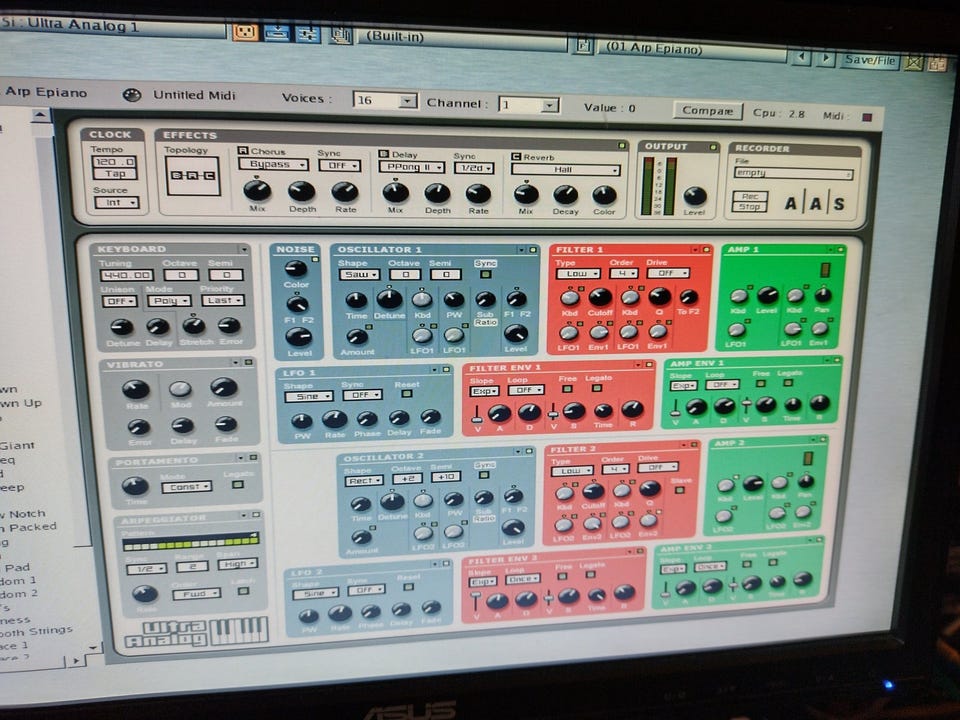Click the Arpeggiator pattern step strip
This screenshot has width=960, height=720.
pos(190,541)
